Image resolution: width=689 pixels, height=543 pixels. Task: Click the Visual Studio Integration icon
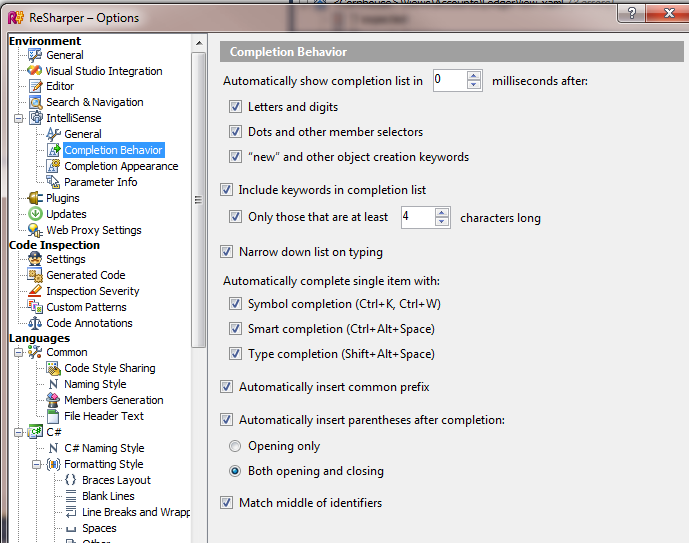tap(34, 71)
